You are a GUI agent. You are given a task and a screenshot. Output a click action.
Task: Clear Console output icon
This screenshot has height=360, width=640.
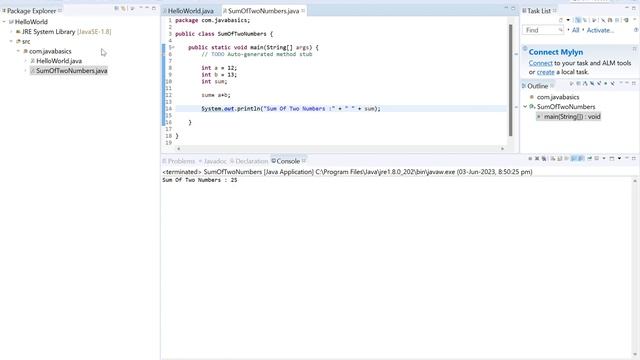[552, 158]
